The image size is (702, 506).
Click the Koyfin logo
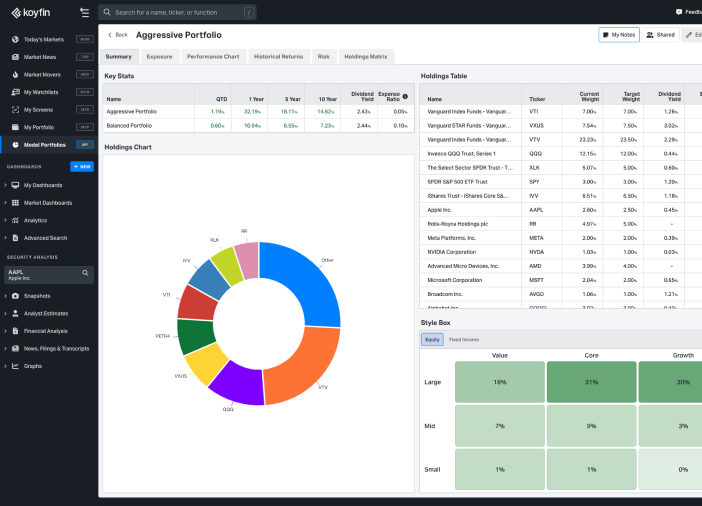(x=30, y=13)
